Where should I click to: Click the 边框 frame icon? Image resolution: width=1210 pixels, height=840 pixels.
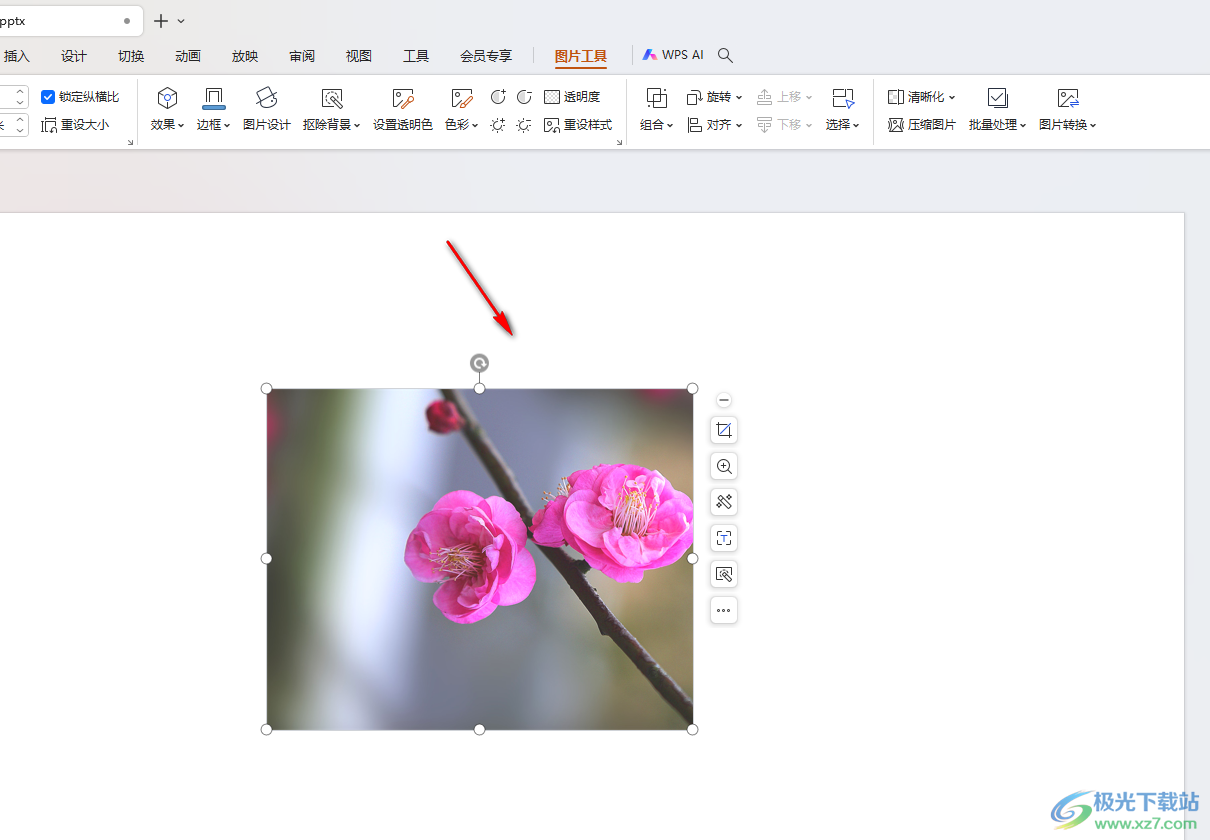coord(214,98)
